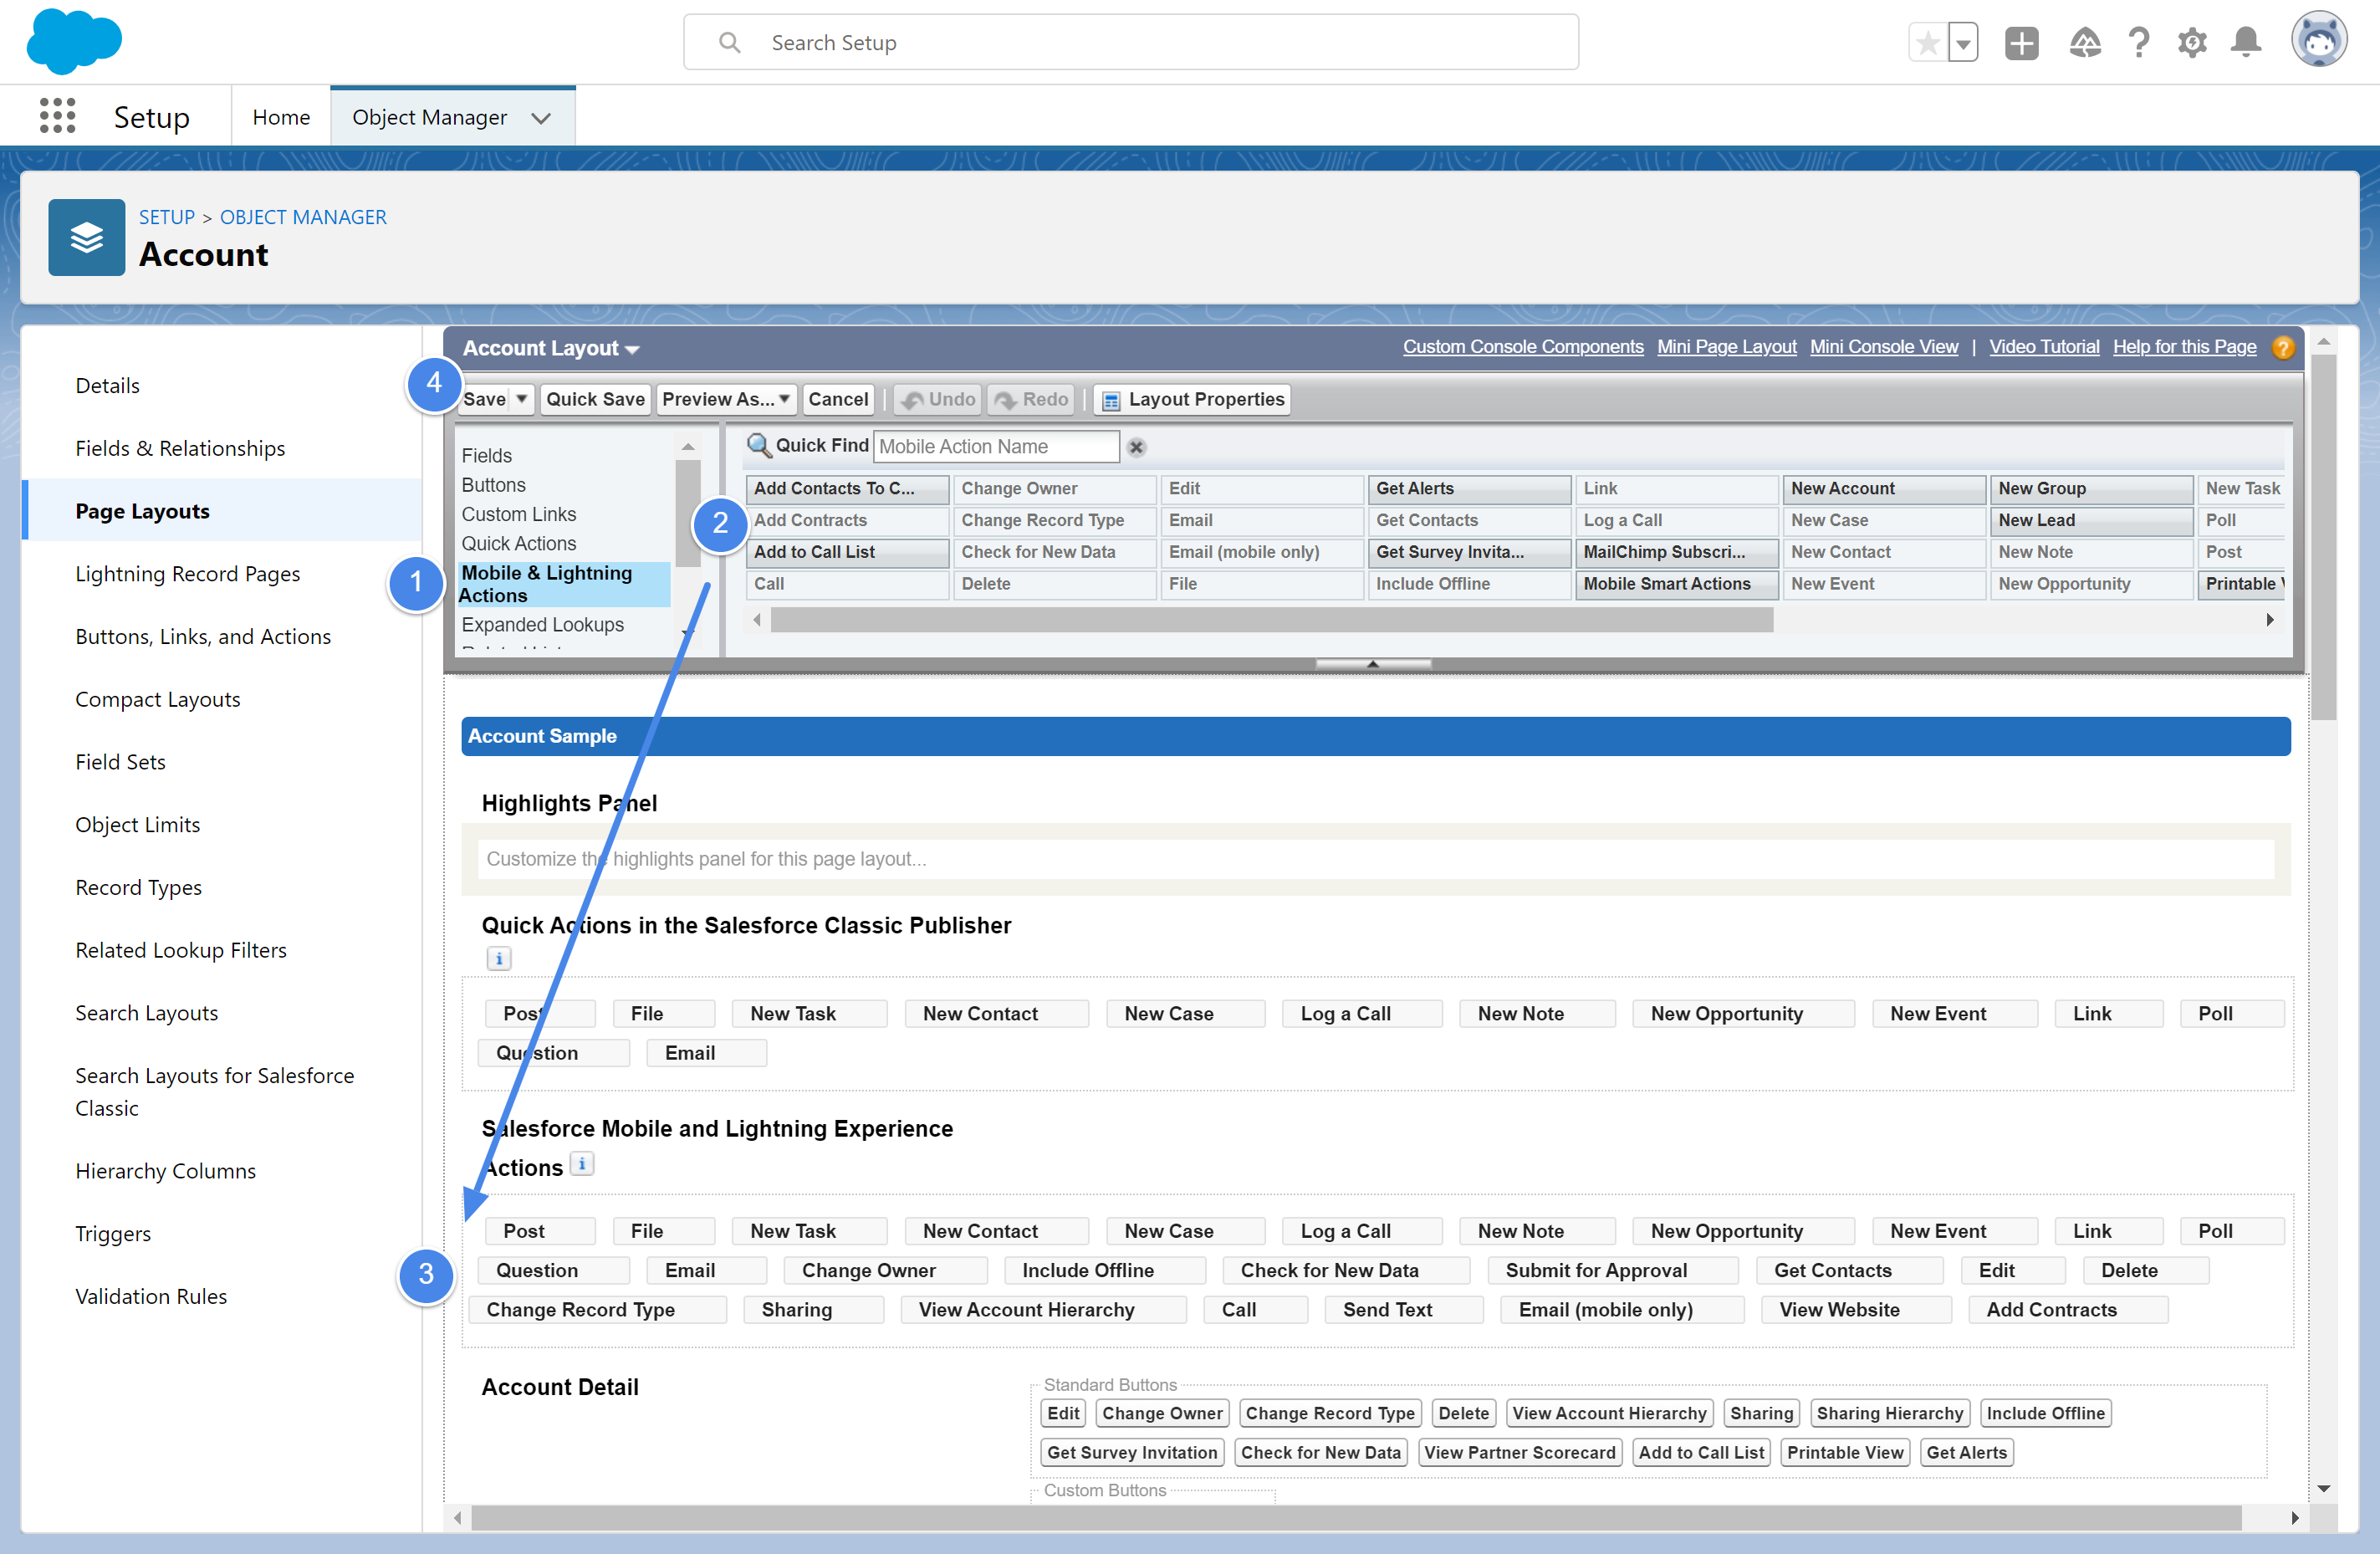This screenshot has height=1554, width=2380.
Task: Click the favorites star icon
Action: pyautogui.click(x=1927, y=43)
